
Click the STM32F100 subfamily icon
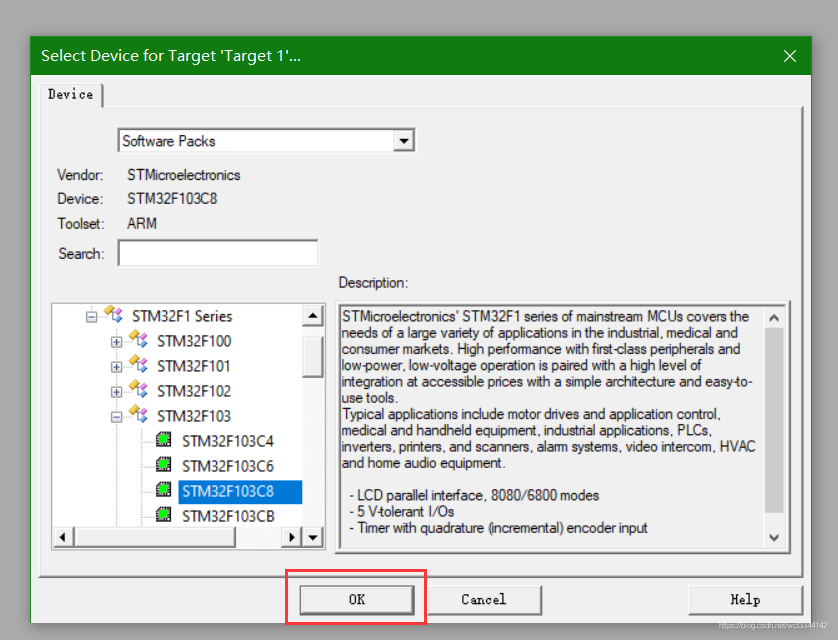click(138, 339)
